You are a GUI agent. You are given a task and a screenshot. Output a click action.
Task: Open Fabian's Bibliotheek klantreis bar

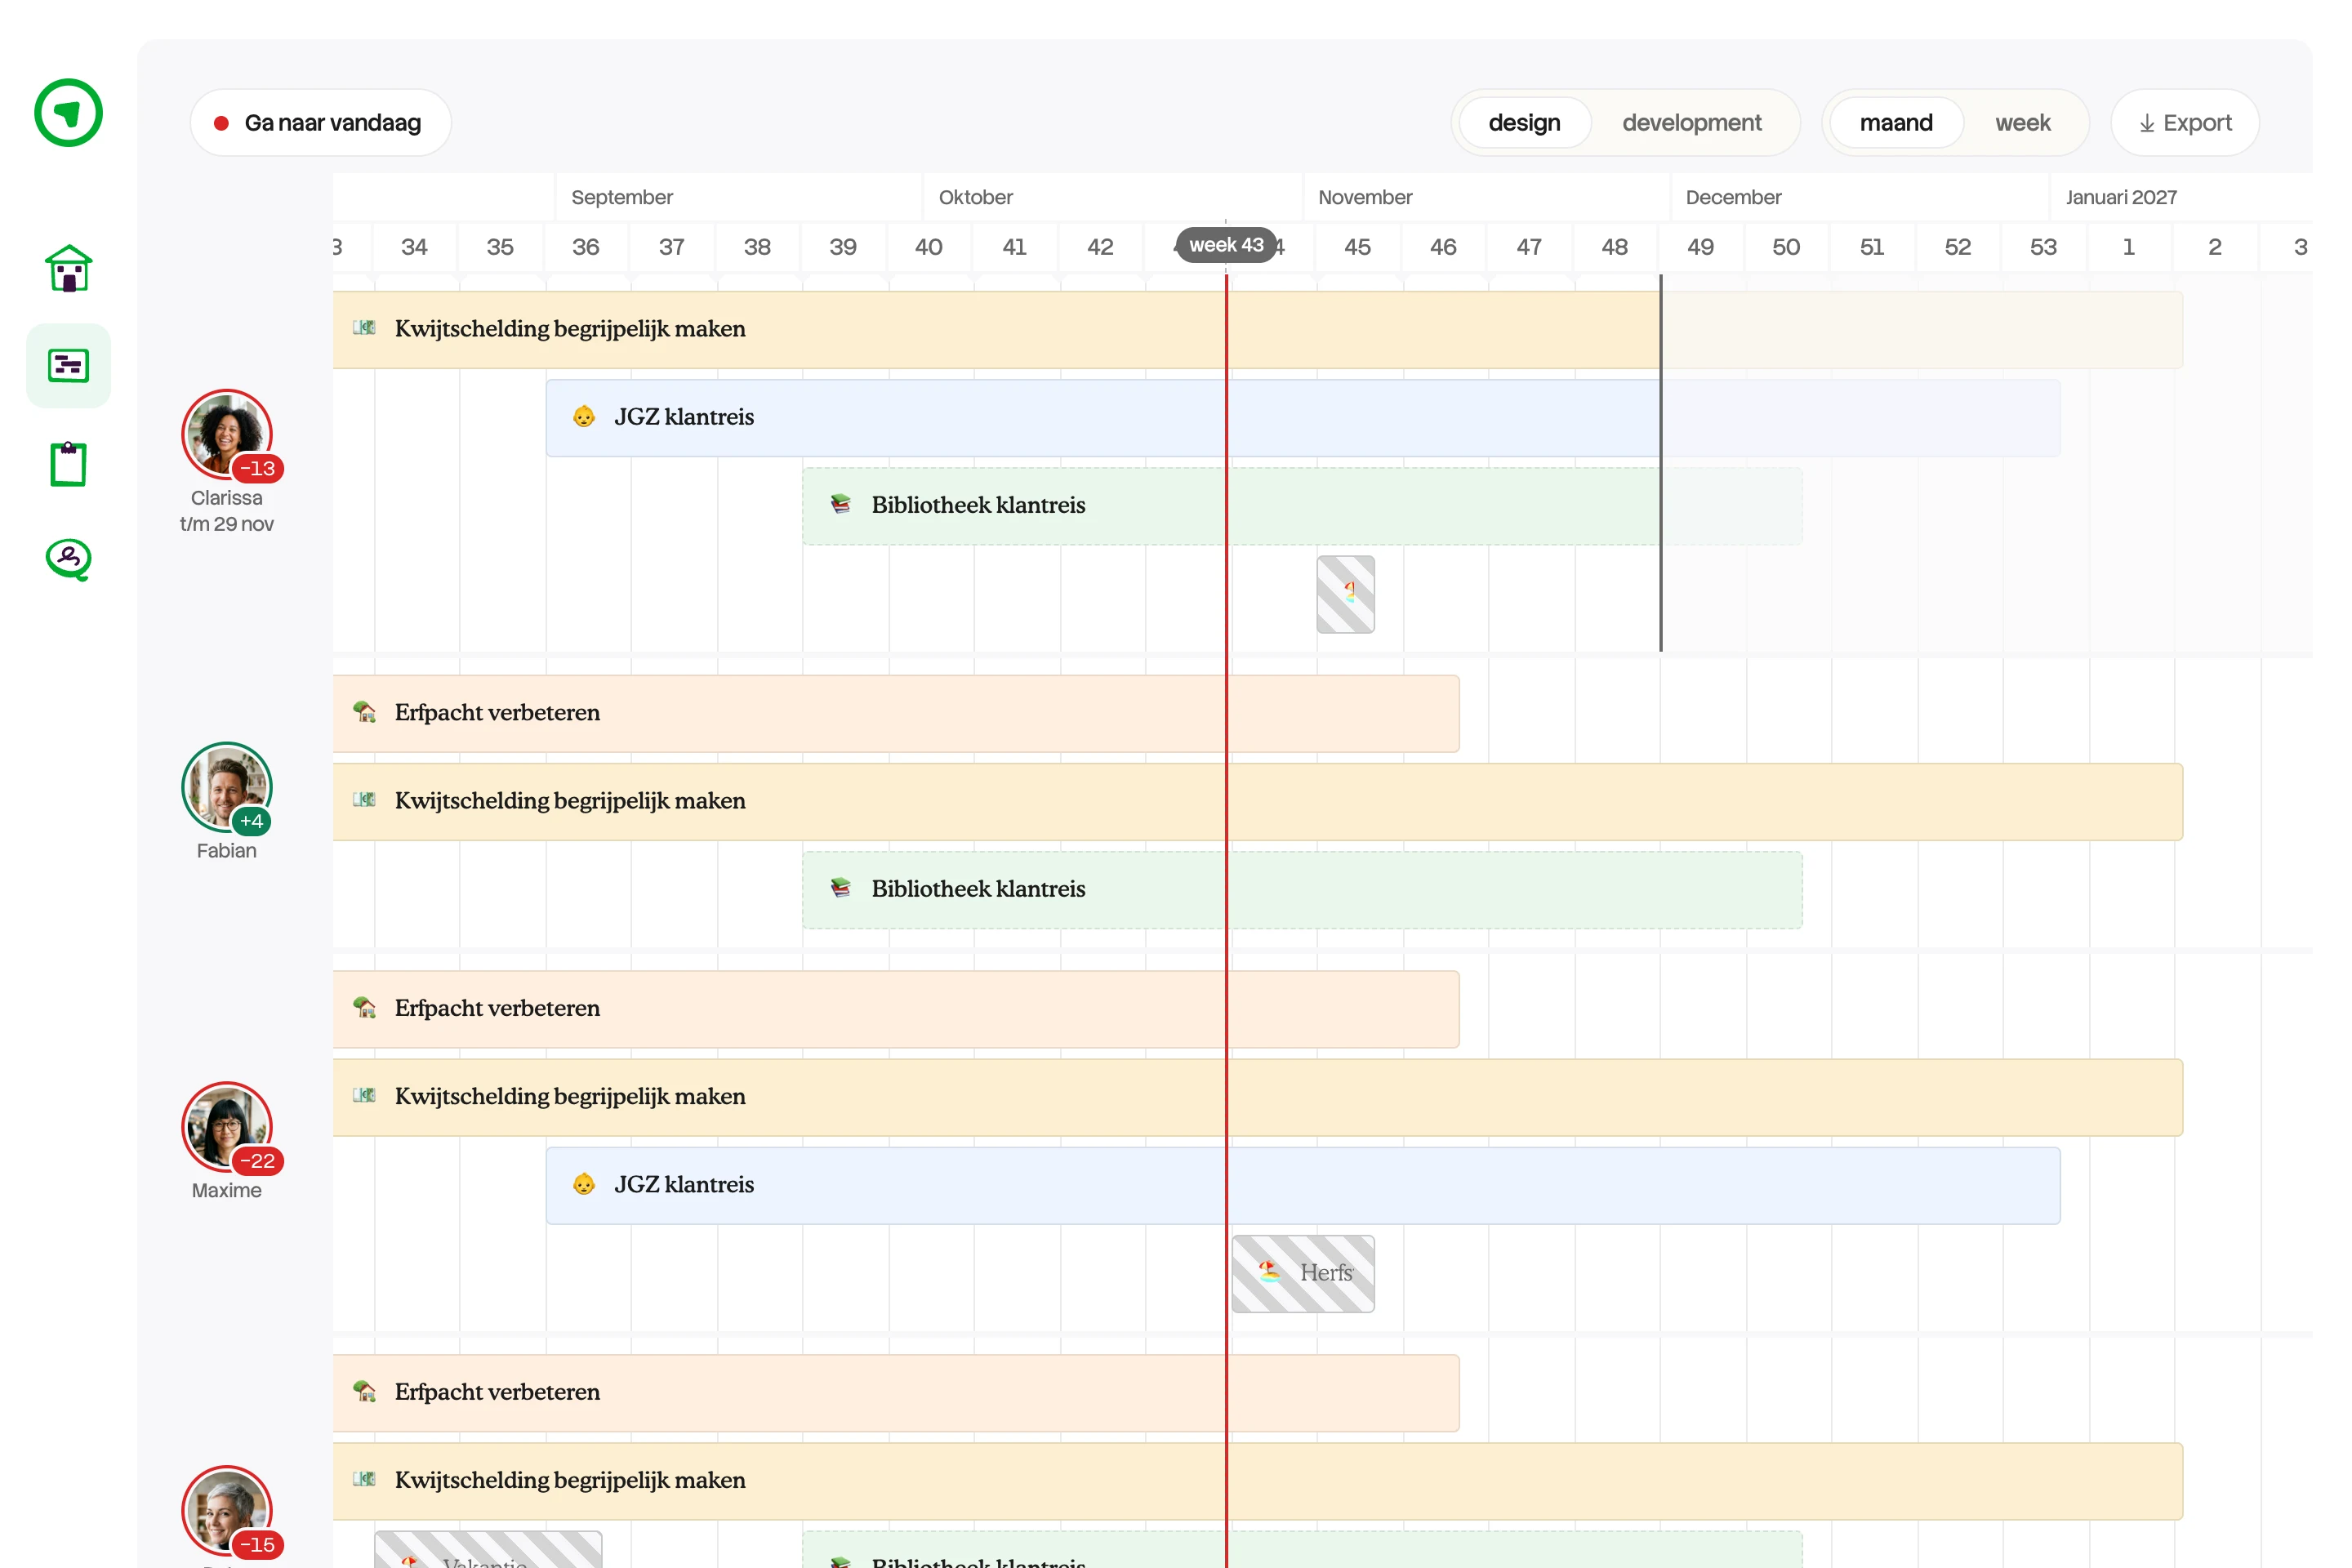coord(1302,890)
